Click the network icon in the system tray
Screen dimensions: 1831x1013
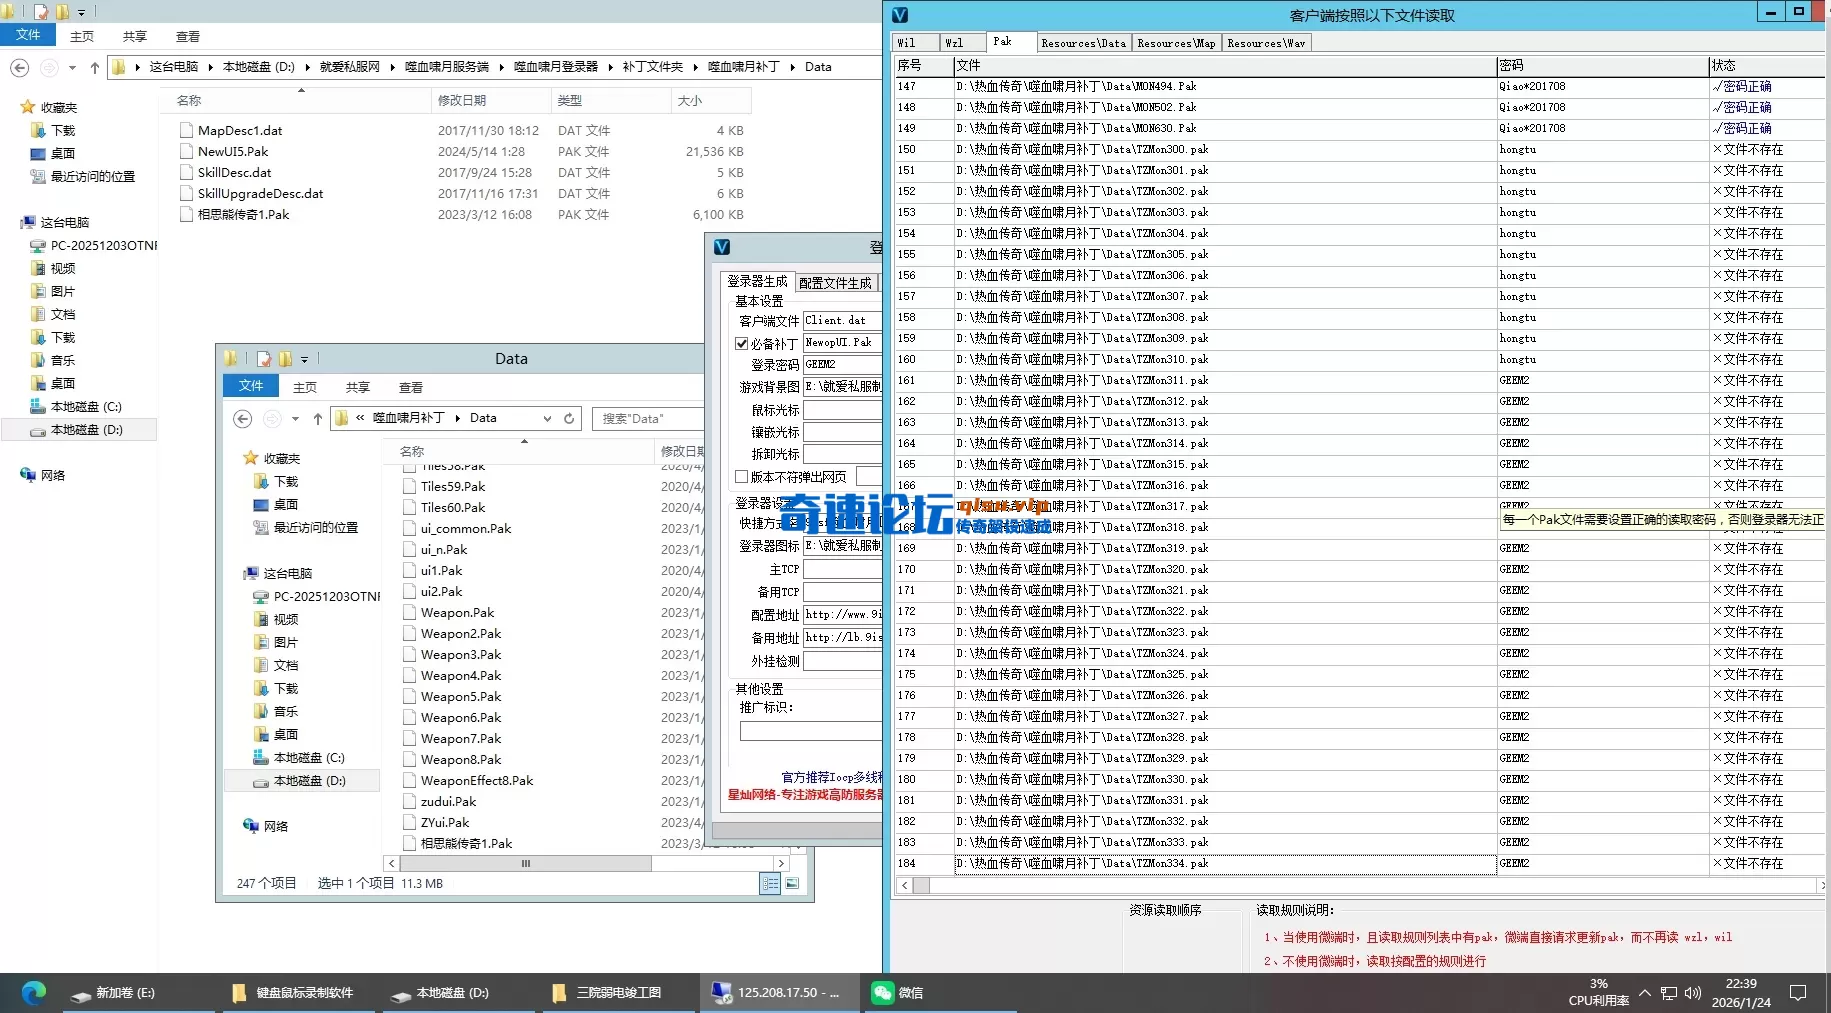coord(1668,992)
